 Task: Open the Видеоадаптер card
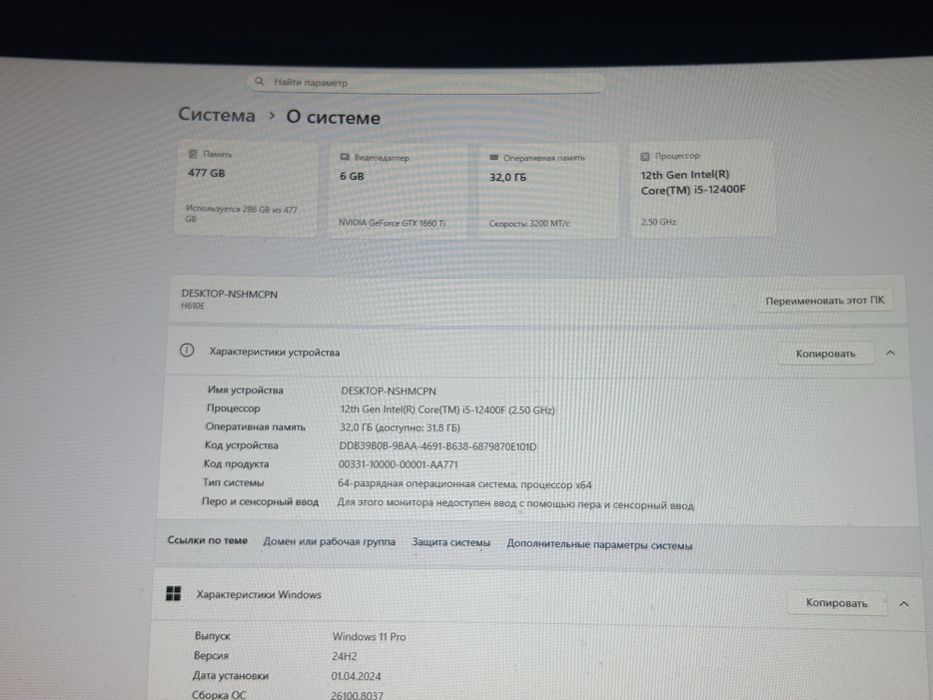click(397, 190)
